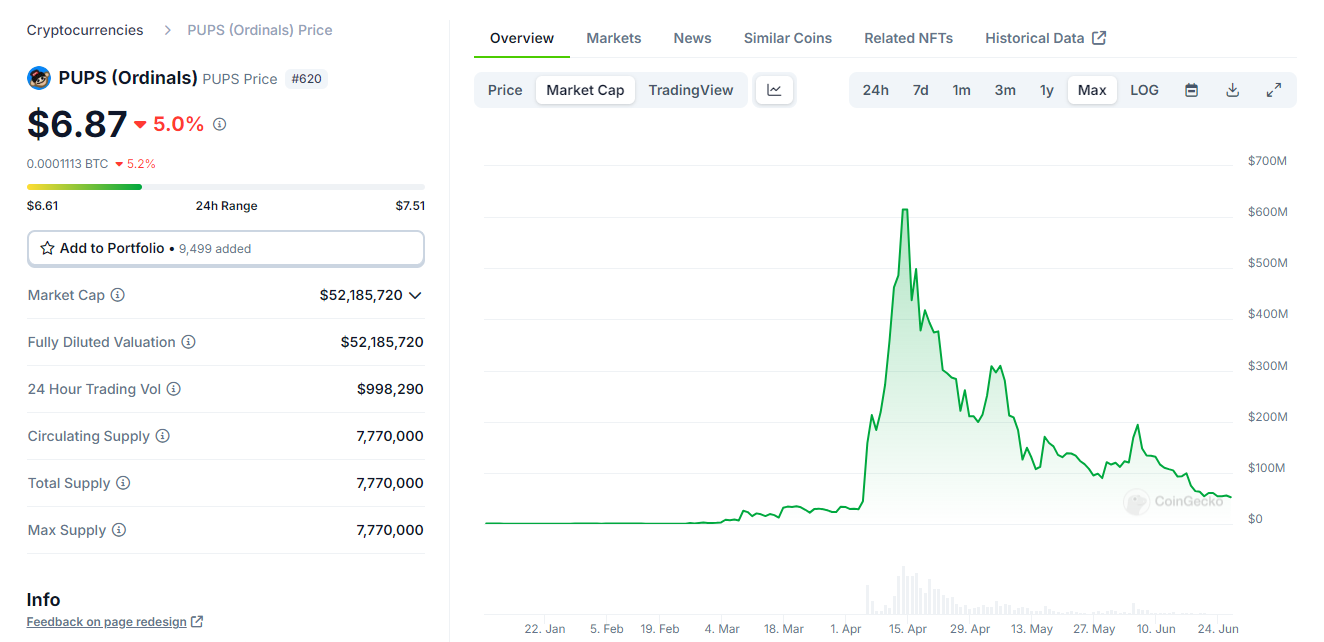Open the Market Cap info tooltip icon
This screenshot has height=642, width=1324.
pos(118,295)
